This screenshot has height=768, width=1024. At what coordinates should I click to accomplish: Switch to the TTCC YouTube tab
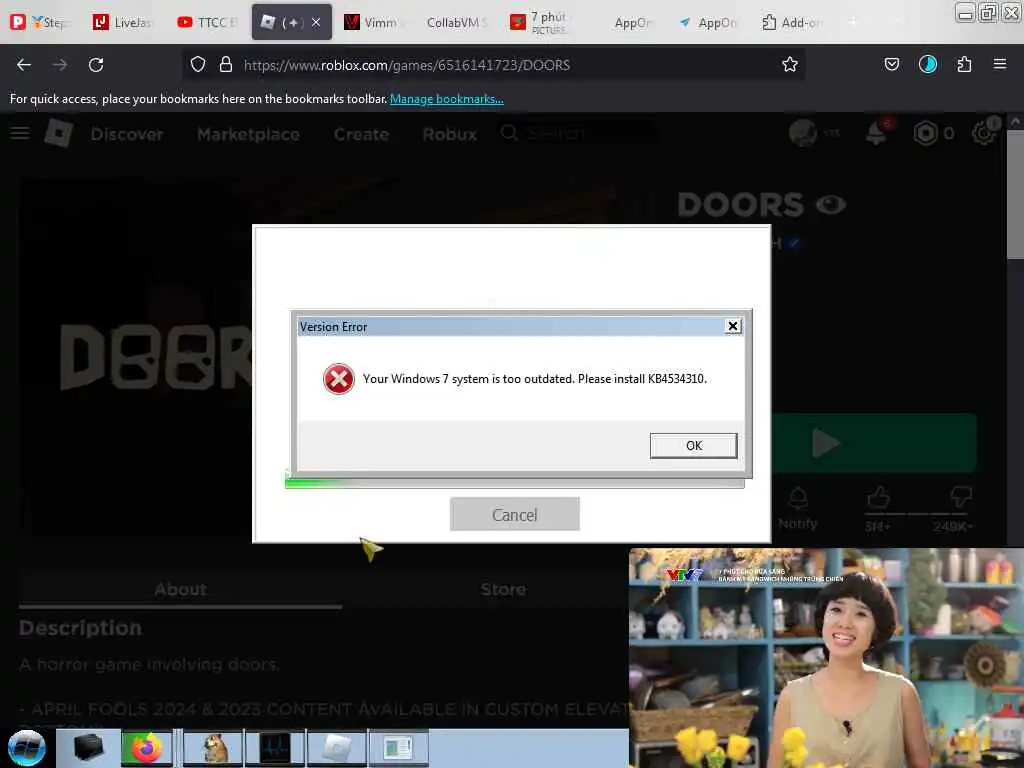pos(208,22)
